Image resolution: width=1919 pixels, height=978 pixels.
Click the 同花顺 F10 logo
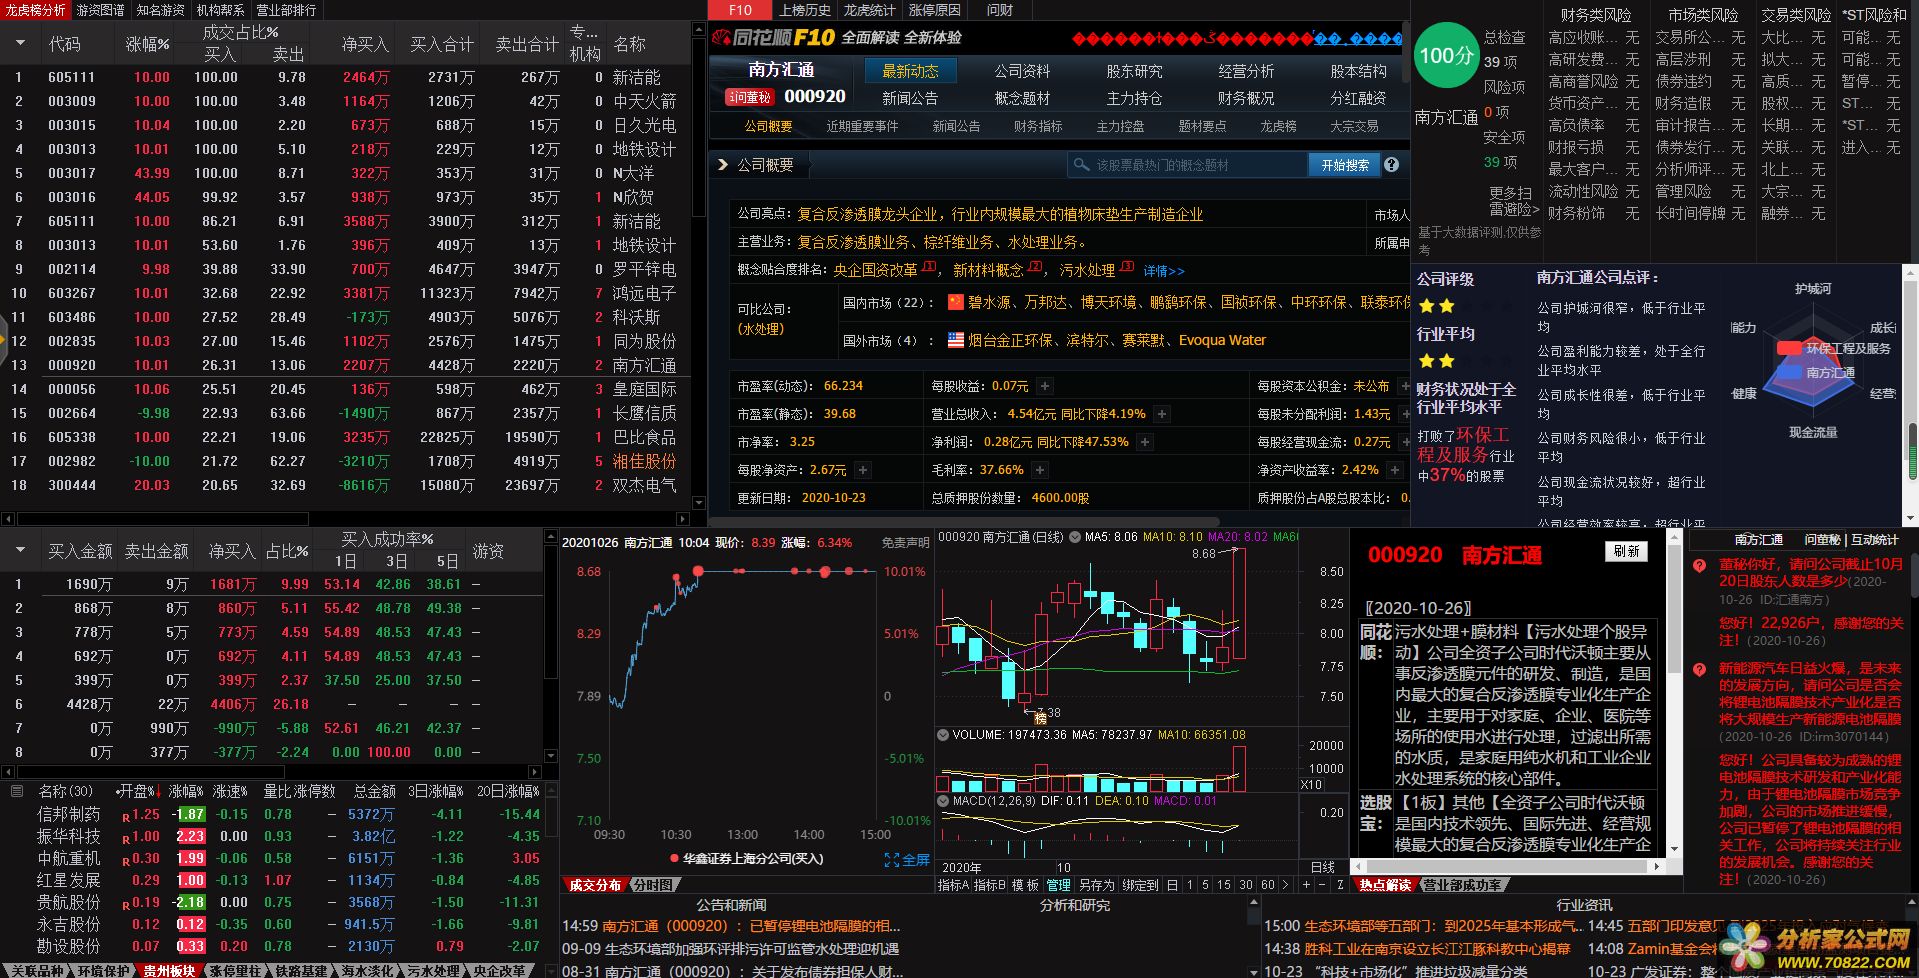[772, 38]
